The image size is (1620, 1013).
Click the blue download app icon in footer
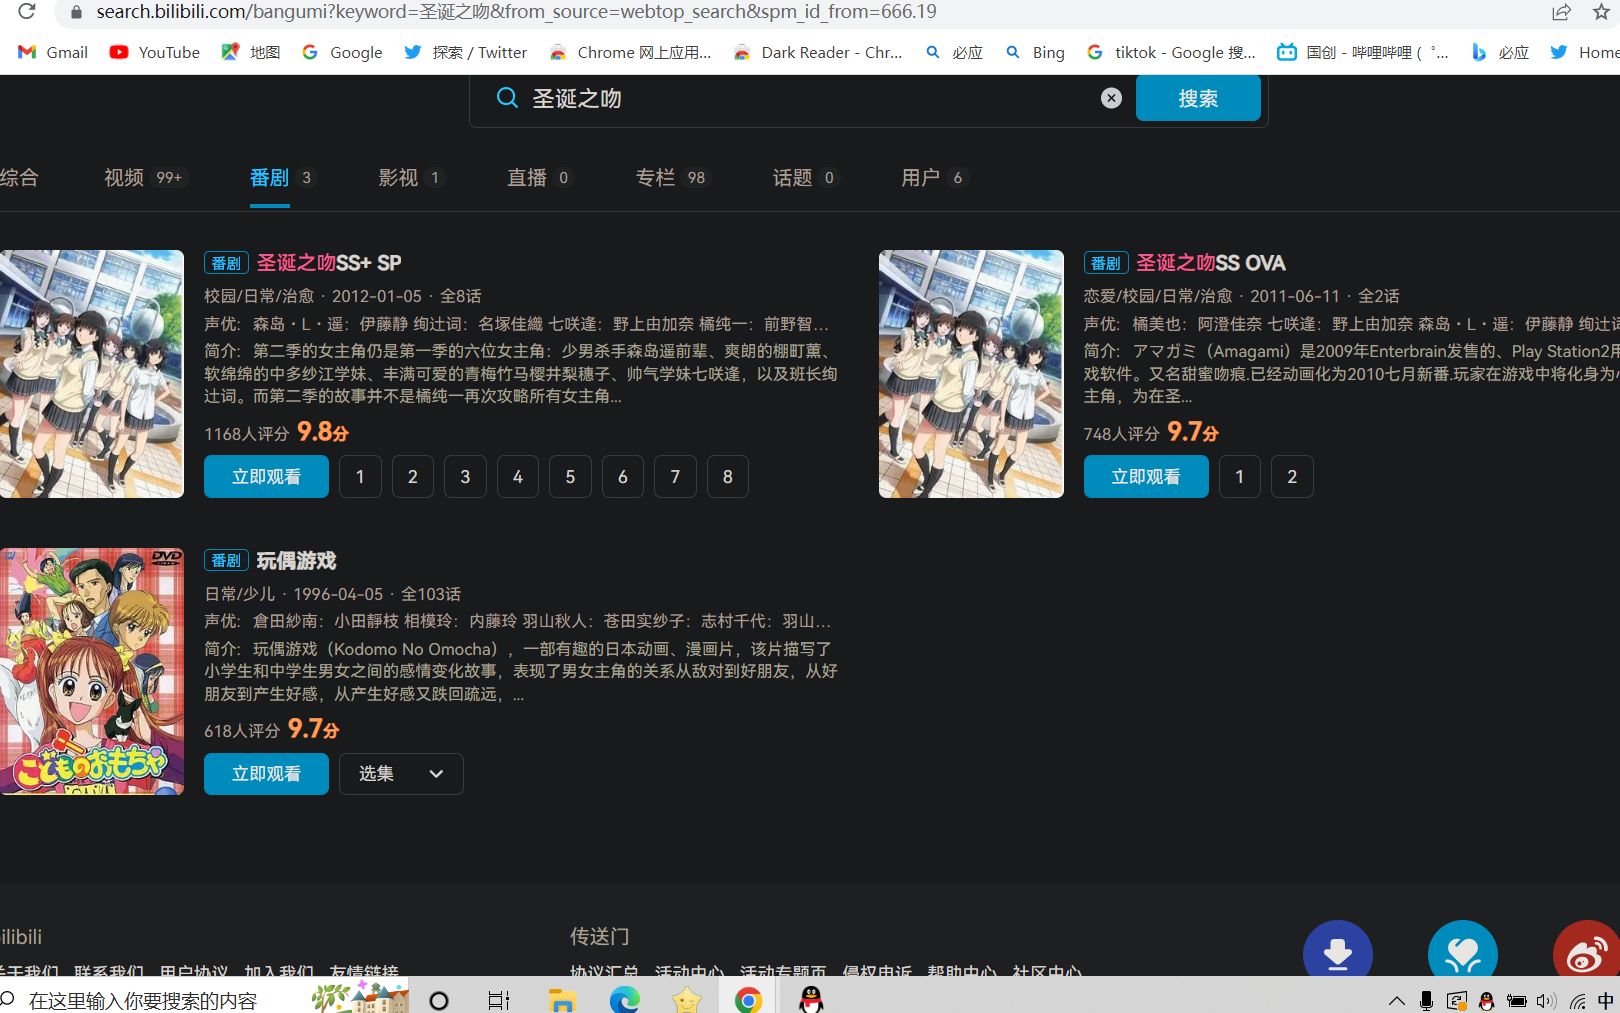click(1337, 950)
